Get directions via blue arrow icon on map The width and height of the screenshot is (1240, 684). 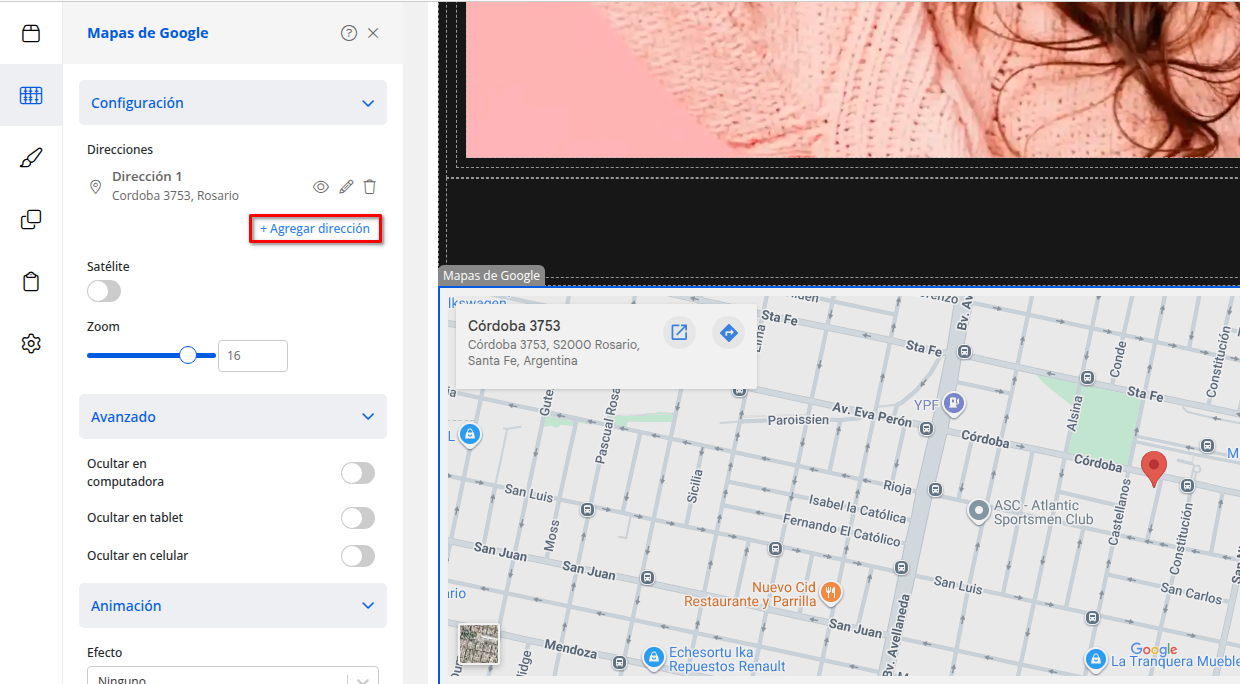coord(729,332)
